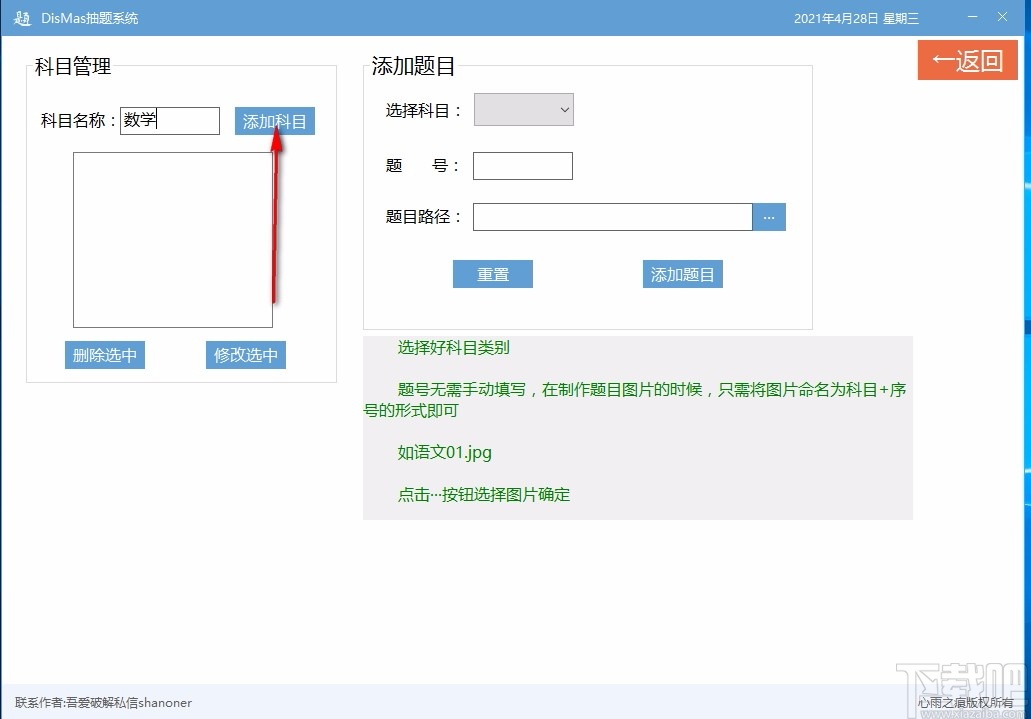Click the 添加科目 button
Image resolution: width=1031 pixels, height=719 pixels.
tap(274, 120)
